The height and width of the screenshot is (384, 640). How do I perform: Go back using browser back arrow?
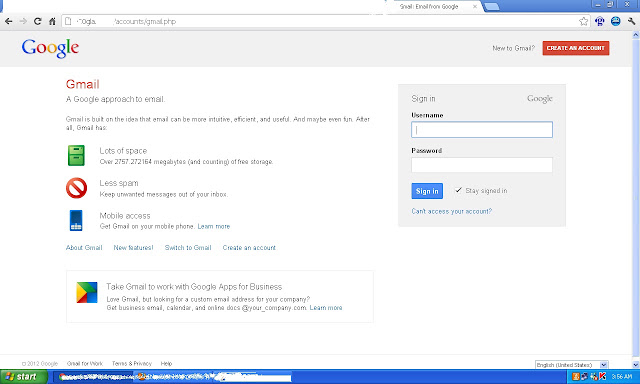[9, 21]
